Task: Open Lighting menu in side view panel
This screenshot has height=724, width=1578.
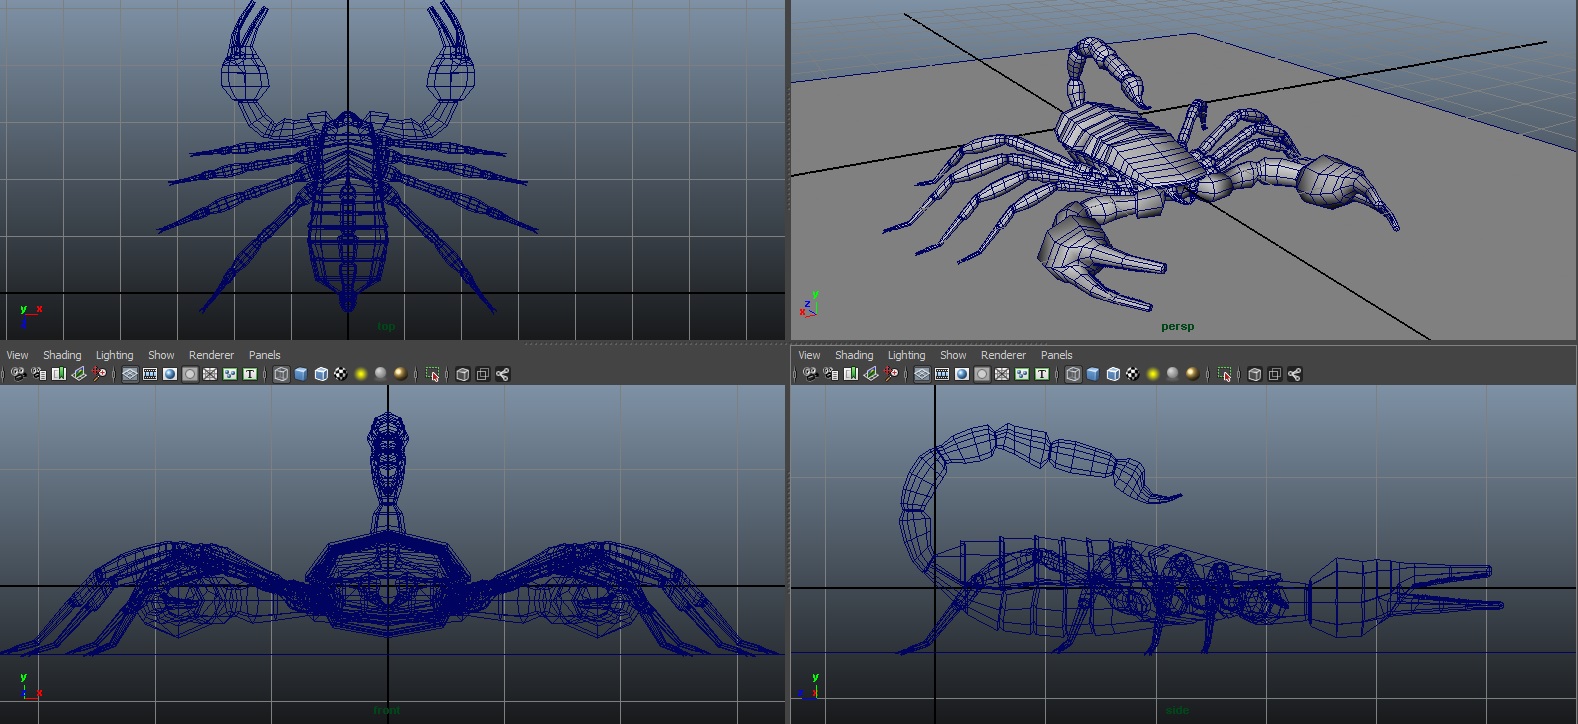Action: tap(906, 355)
